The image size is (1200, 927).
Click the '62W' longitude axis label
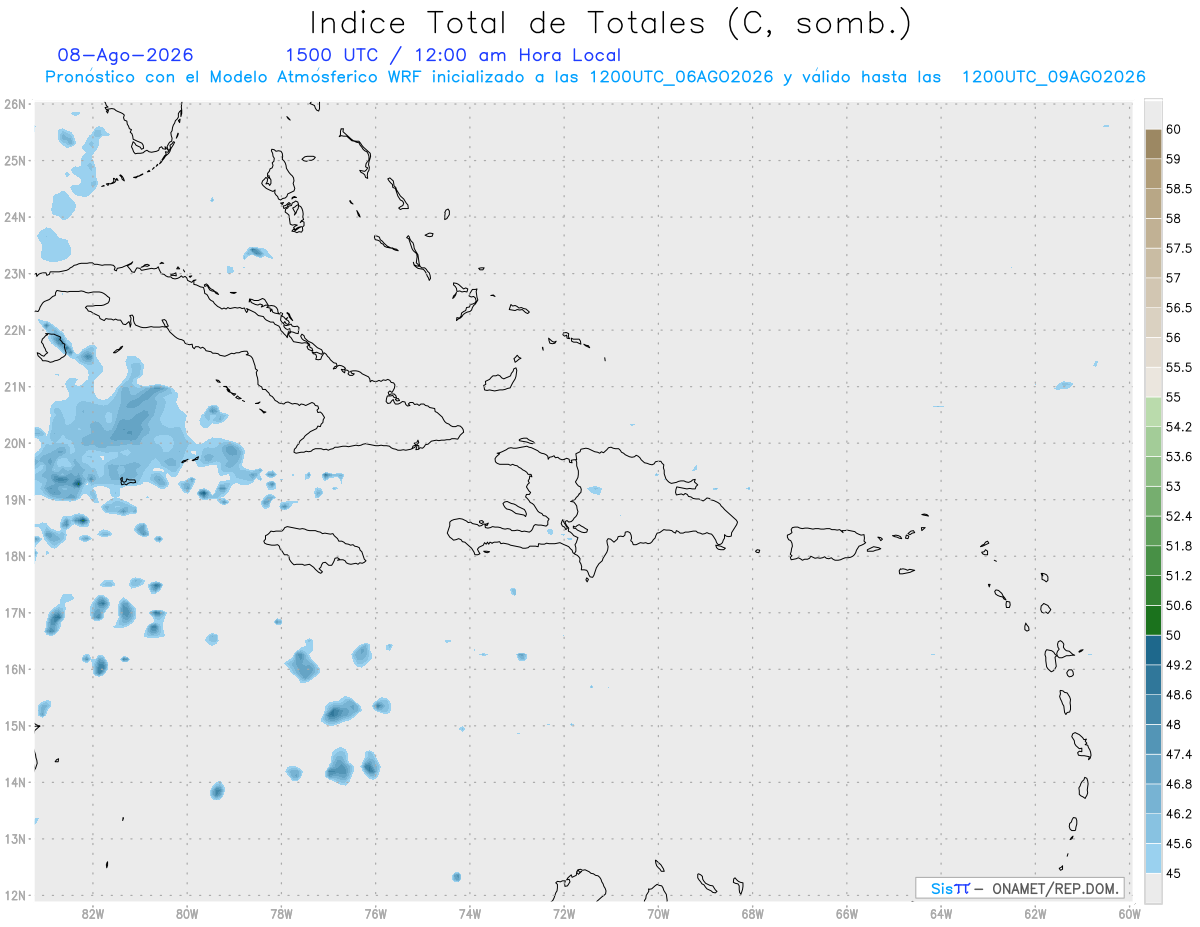(x=1035, y=913)
